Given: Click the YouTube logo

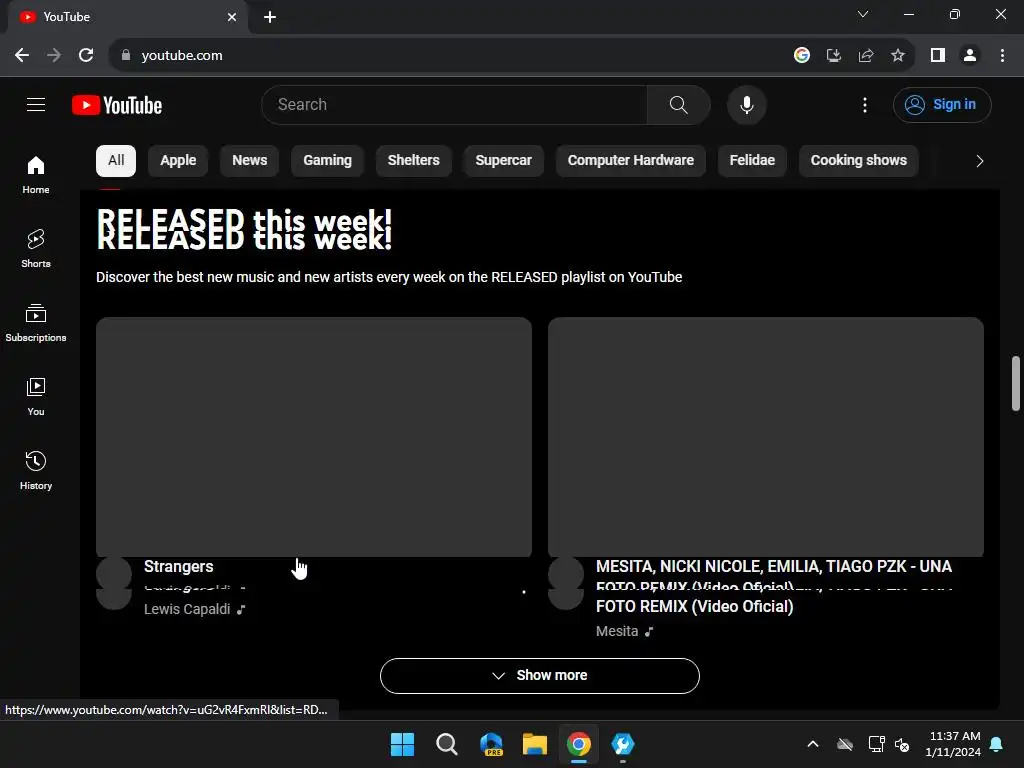Looking at the screenshot, I should [x=117, y=105].
